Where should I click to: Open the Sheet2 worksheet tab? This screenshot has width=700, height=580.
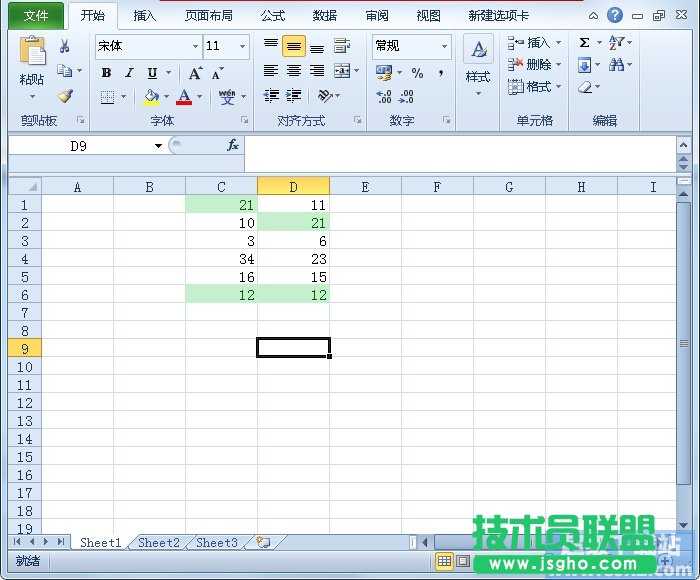pos(158,543)
